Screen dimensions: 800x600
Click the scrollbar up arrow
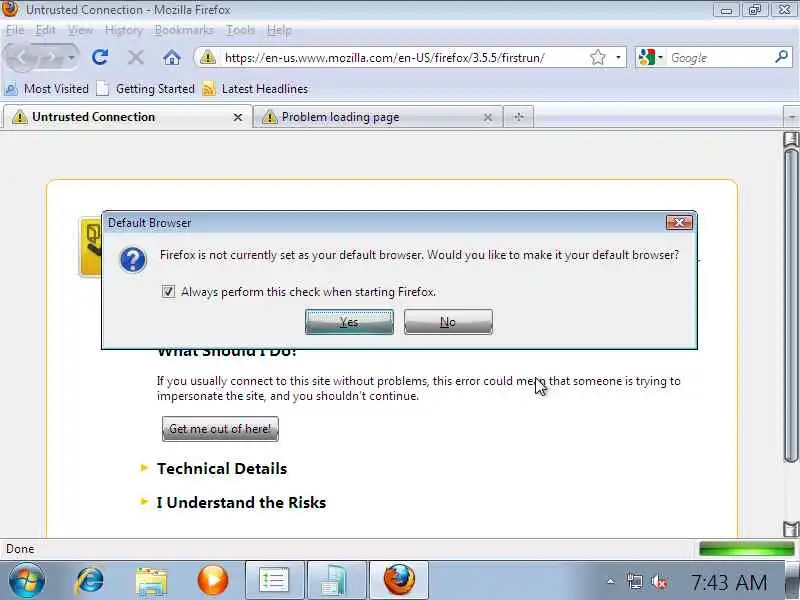point(791,139)
